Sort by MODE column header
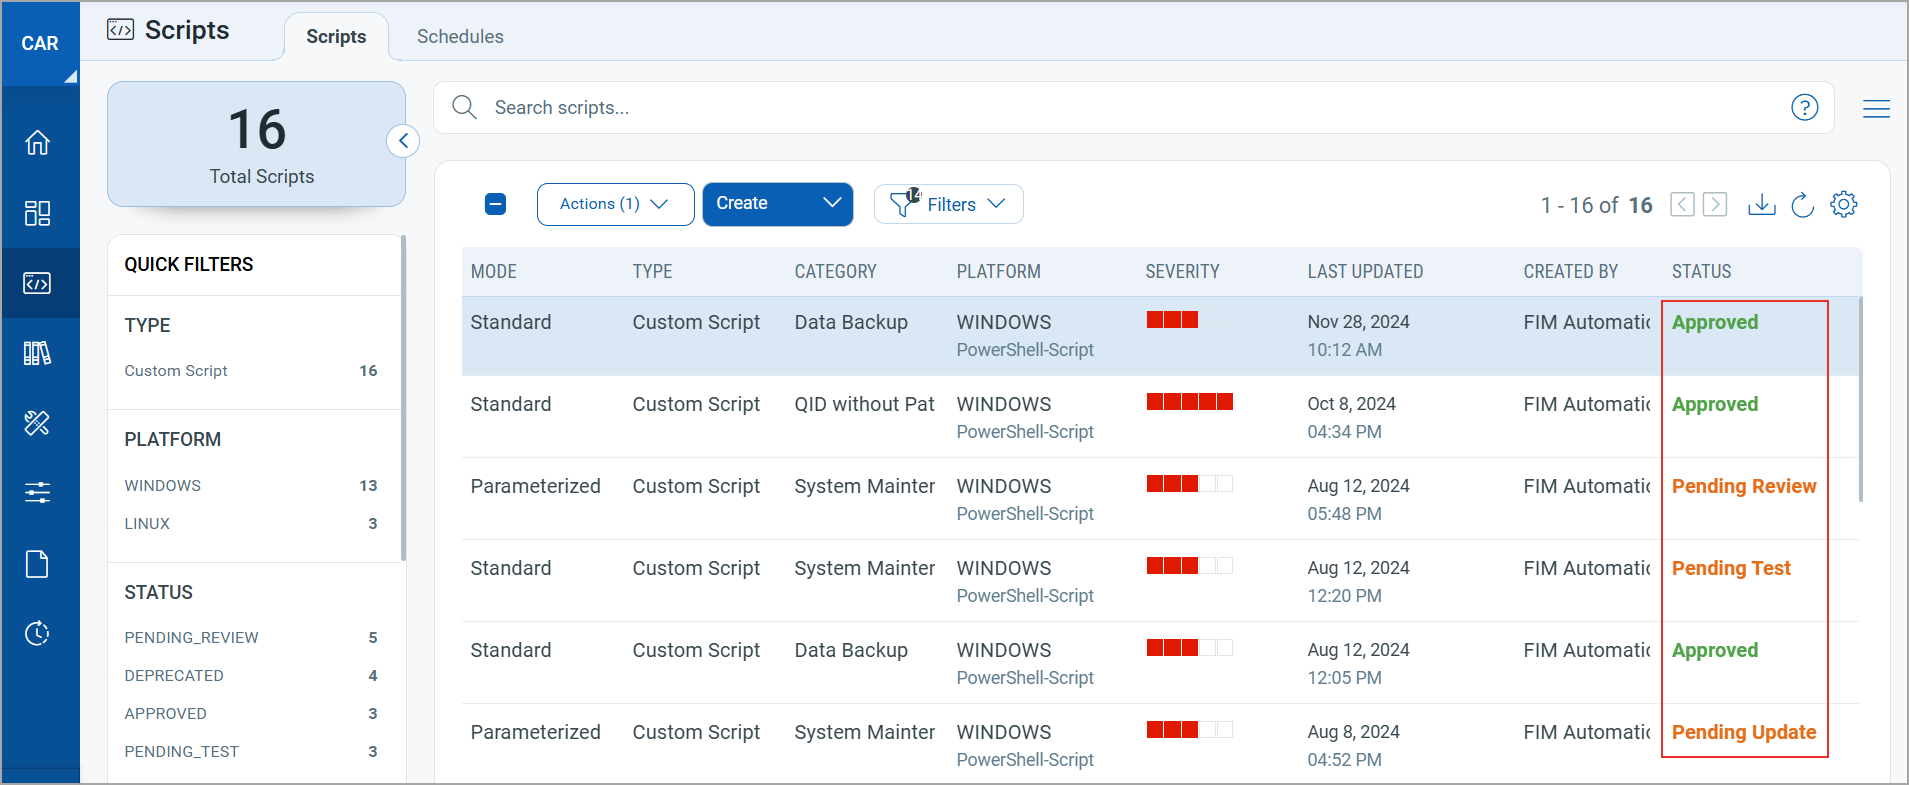The image size is (1909, 785). (494, 272)
